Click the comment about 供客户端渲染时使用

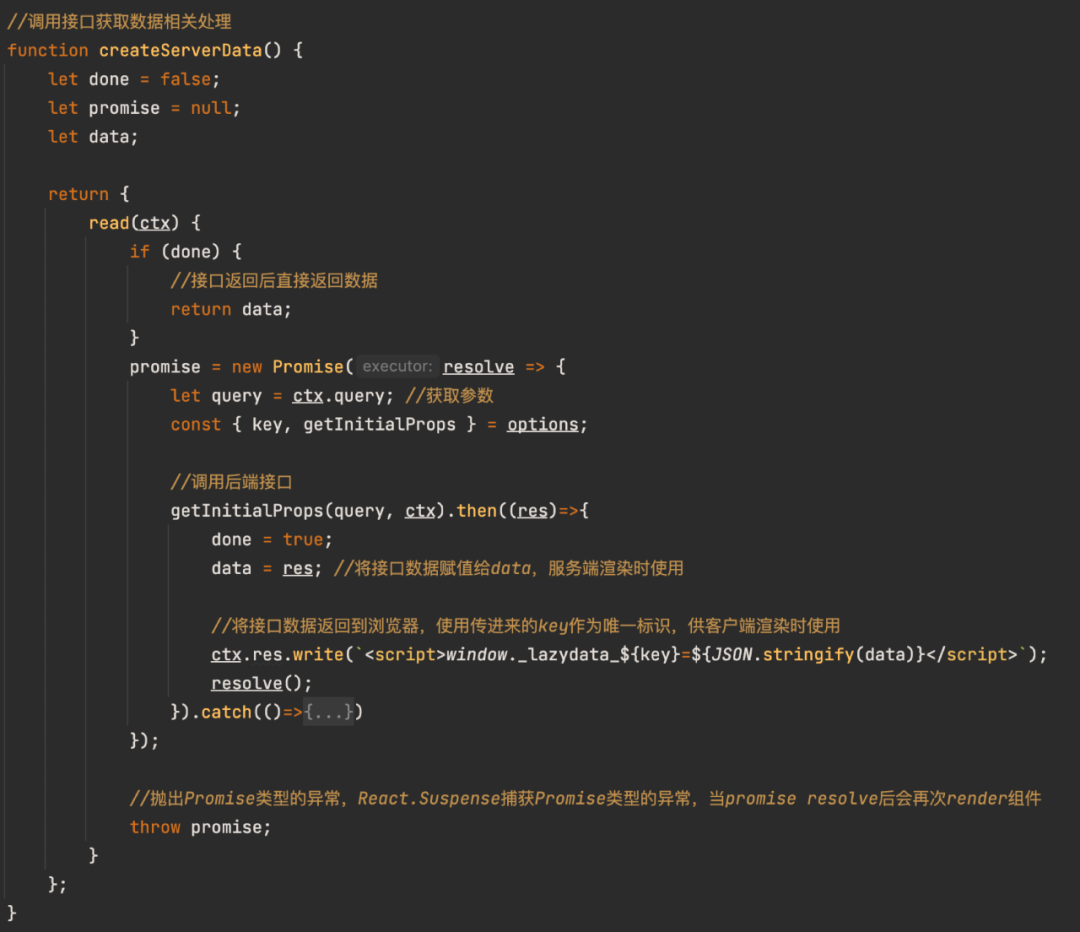[x=526, y=625]
